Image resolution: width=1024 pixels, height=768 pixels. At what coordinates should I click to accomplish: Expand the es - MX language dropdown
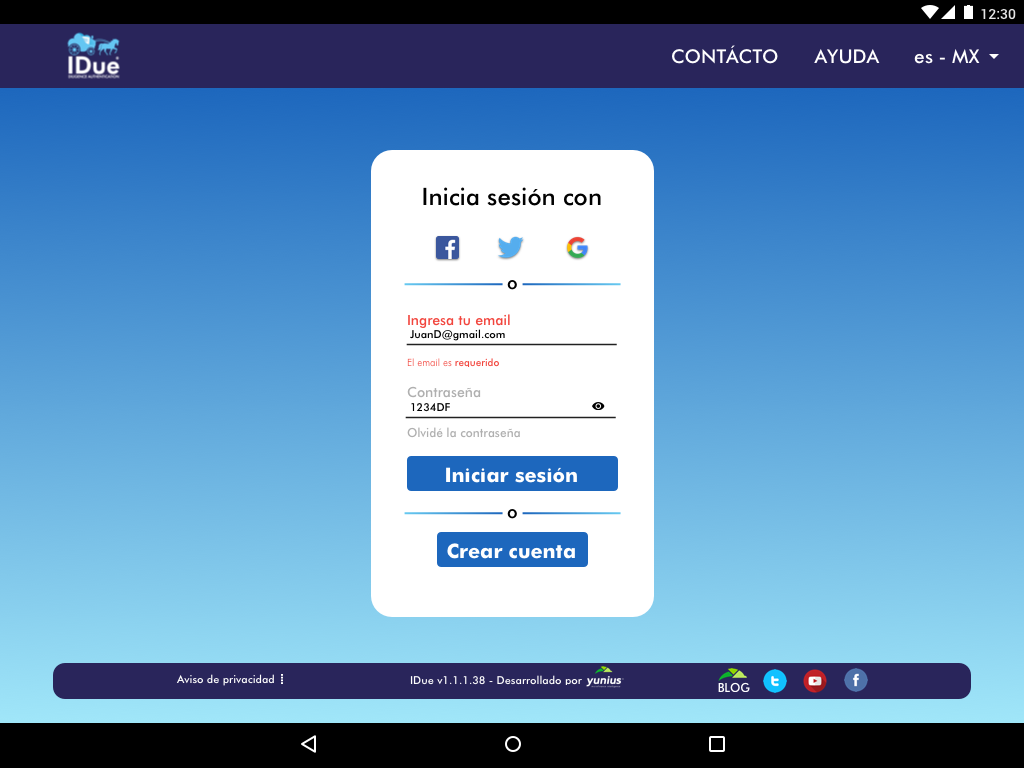(x=956, y=57)
